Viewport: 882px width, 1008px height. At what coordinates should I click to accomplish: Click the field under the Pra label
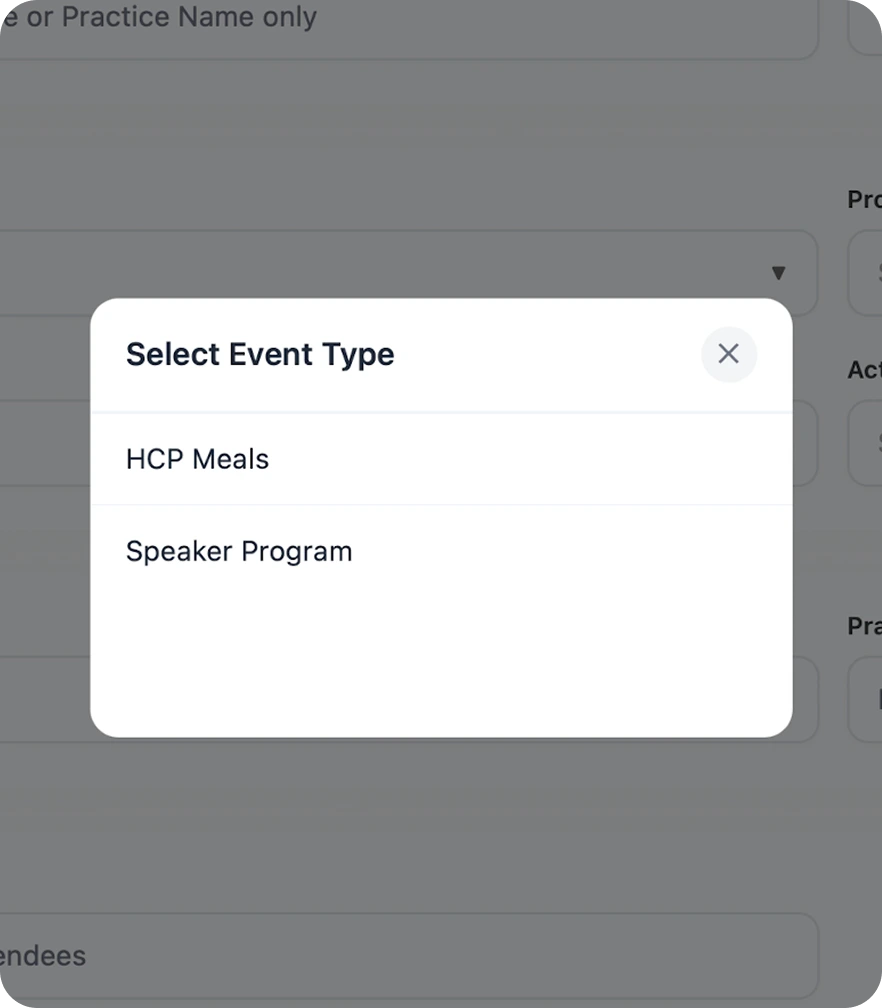866,699
